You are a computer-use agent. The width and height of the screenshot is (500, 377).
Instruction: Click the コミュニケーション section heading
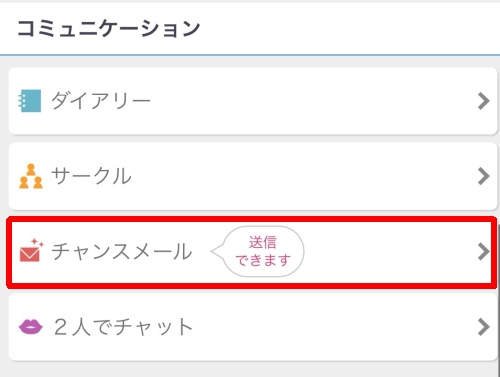point(108,28)
